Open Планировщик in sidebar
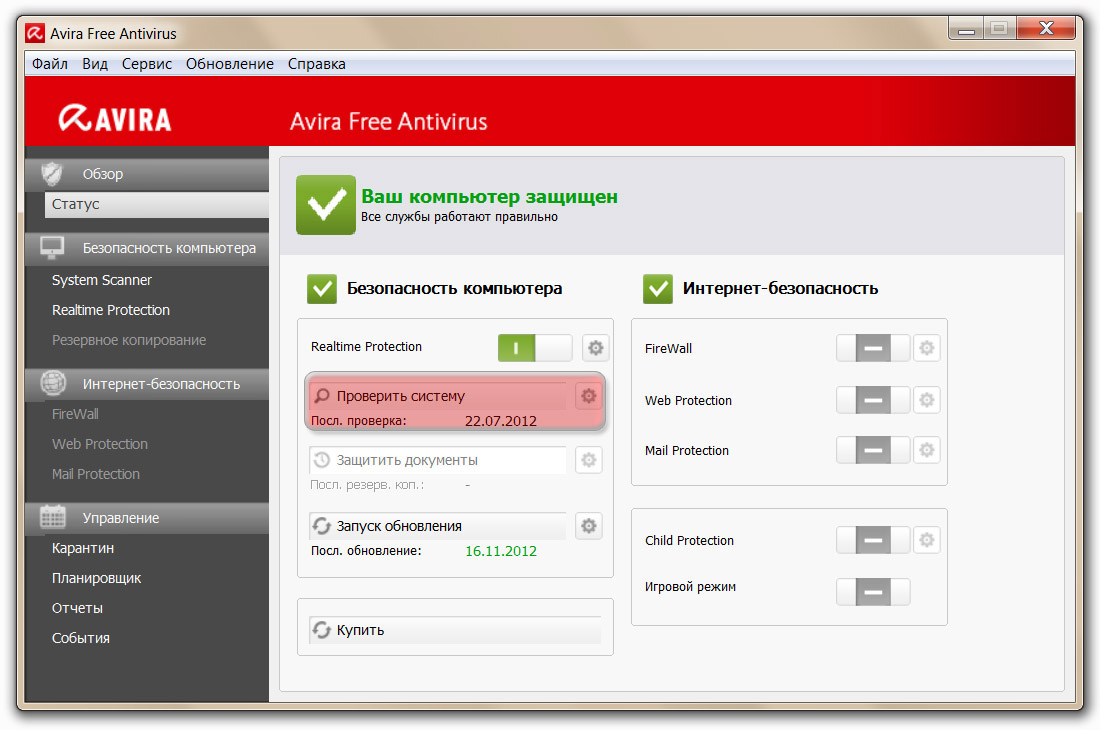The image size is (1100, 730). click(96, 578)
